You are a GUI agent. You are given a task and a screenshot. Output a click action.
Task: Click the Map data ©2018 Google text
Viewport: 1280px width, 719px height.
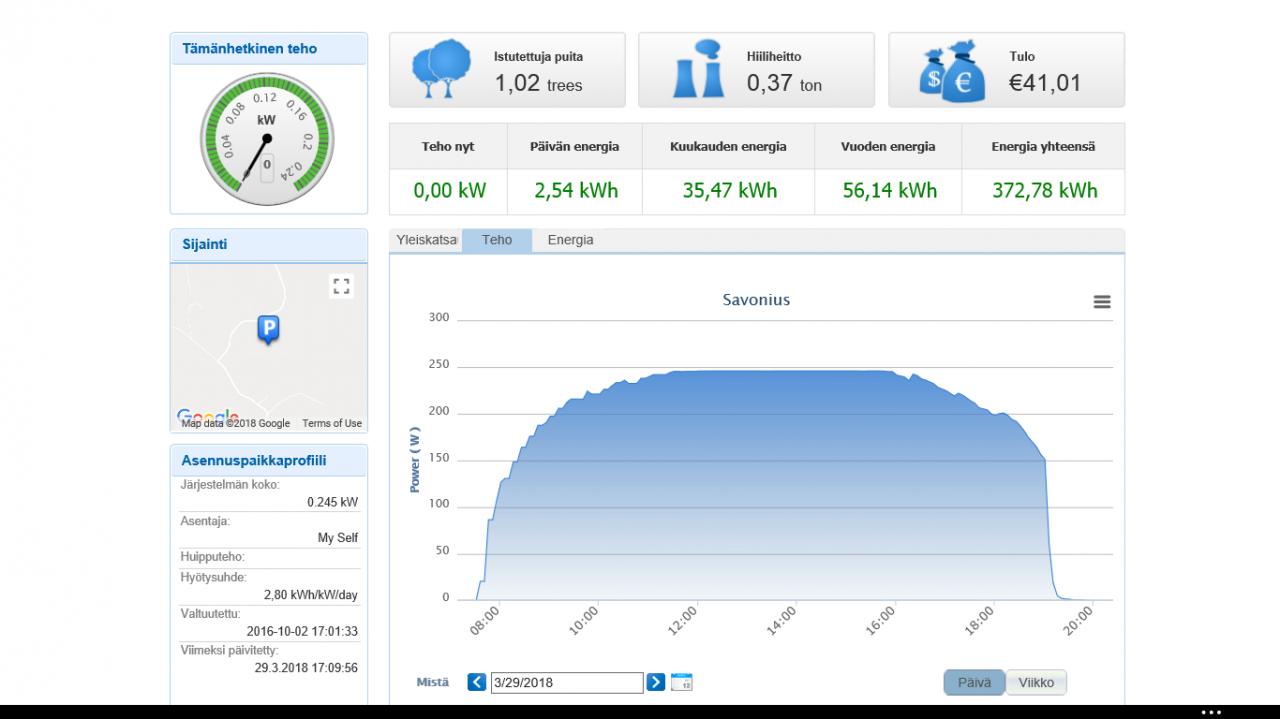[236, 423]
